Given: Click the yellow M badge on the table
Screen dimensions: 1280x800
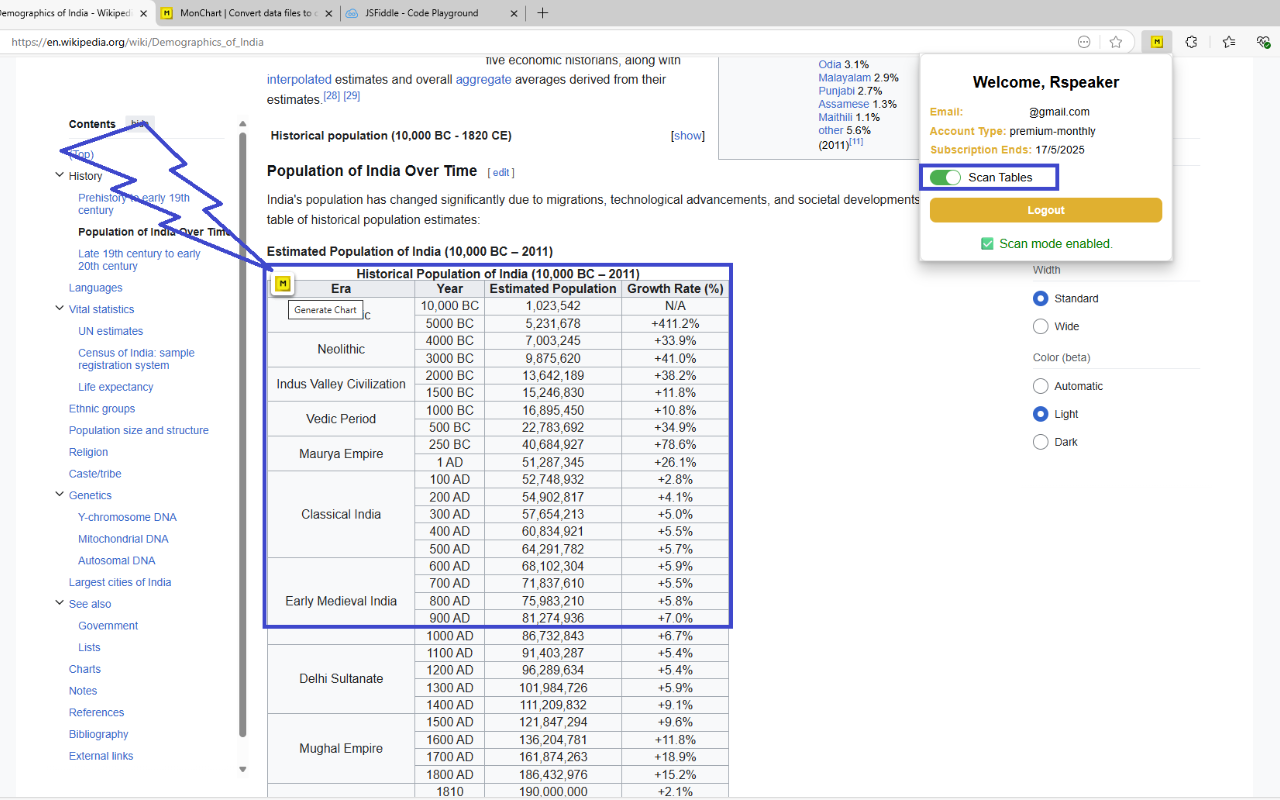Looking at the screenshot, I should [x=282, y=284].
